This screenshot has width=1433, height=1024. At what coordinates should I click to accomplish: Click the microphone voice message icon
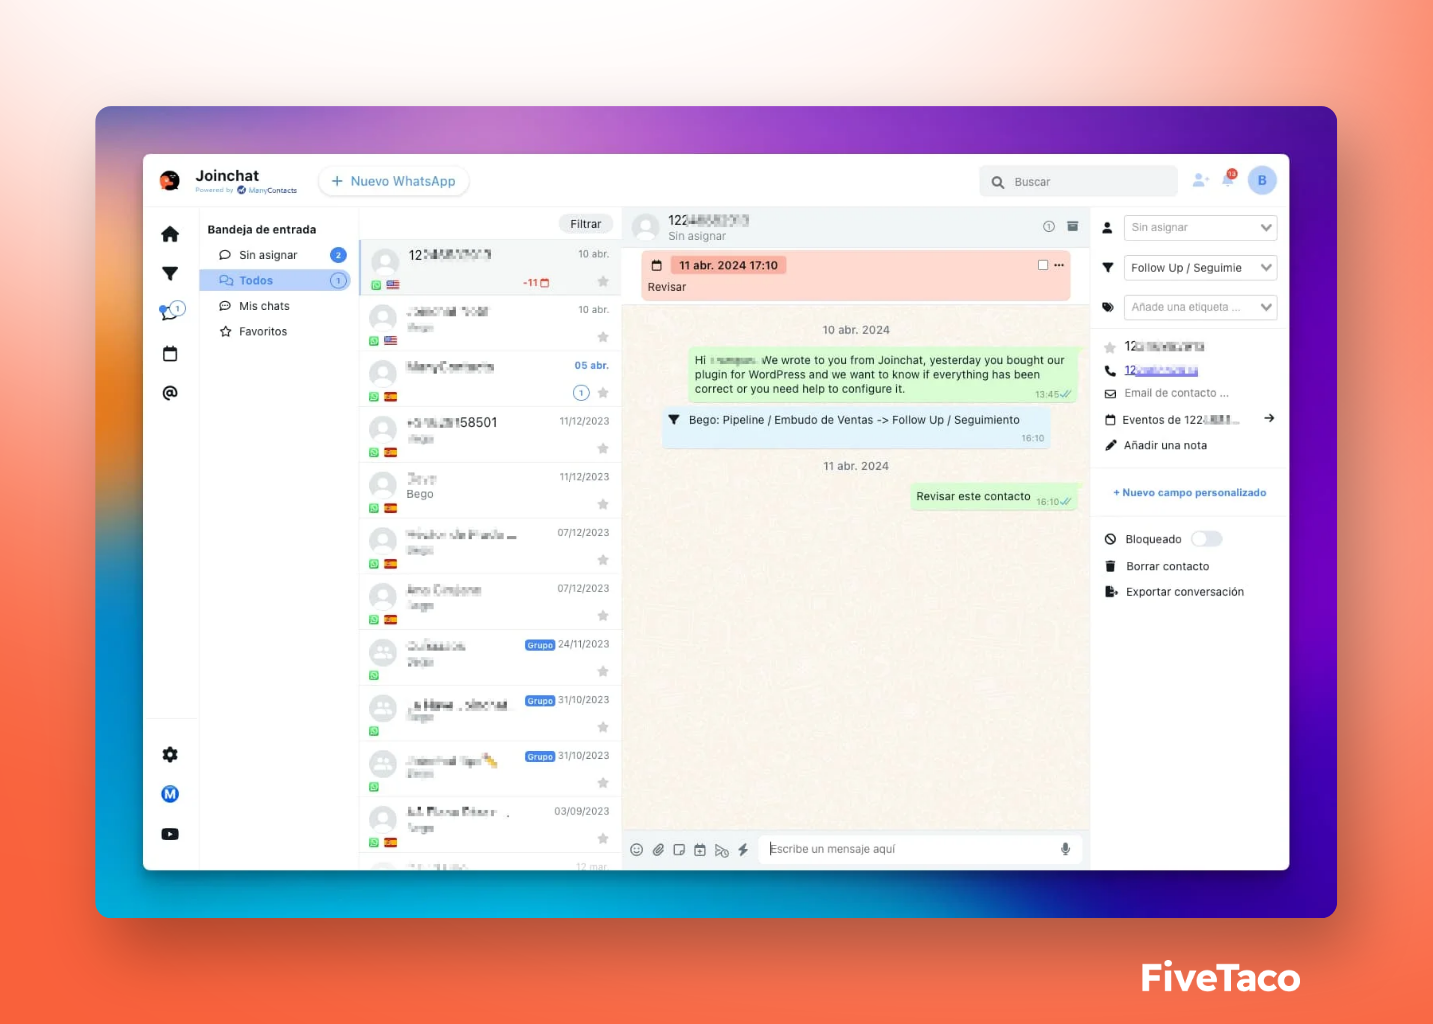pos(1066,849)
